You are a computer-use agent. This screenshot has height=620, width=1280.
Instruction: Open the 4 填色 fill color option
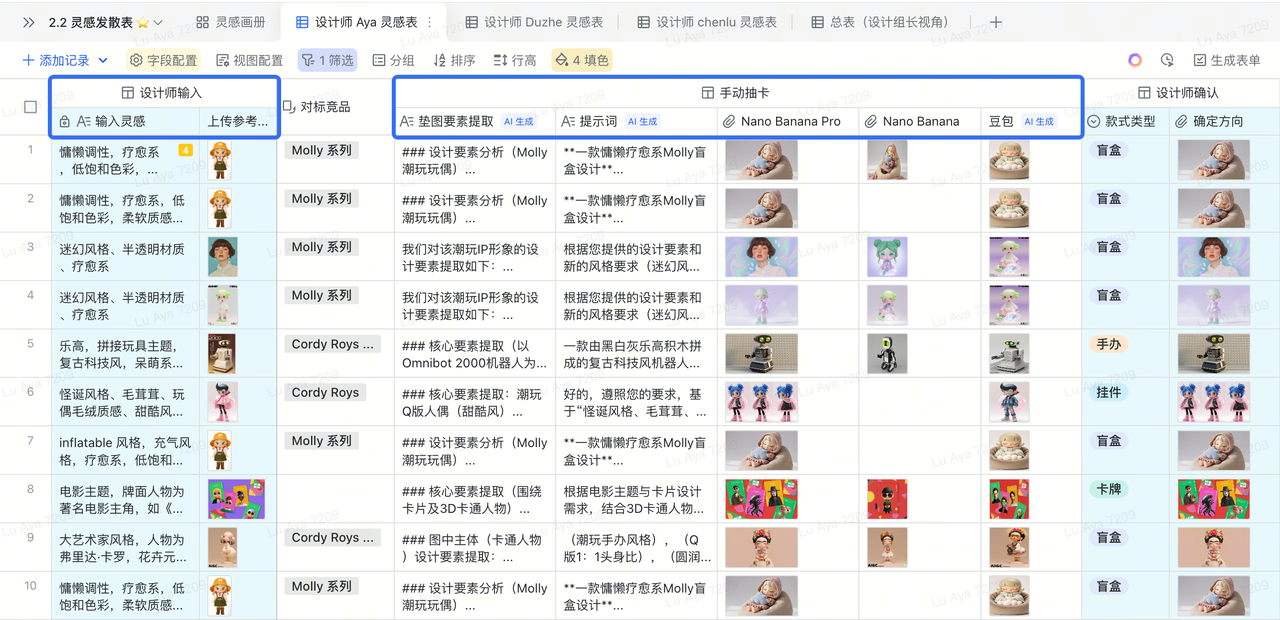581,60
